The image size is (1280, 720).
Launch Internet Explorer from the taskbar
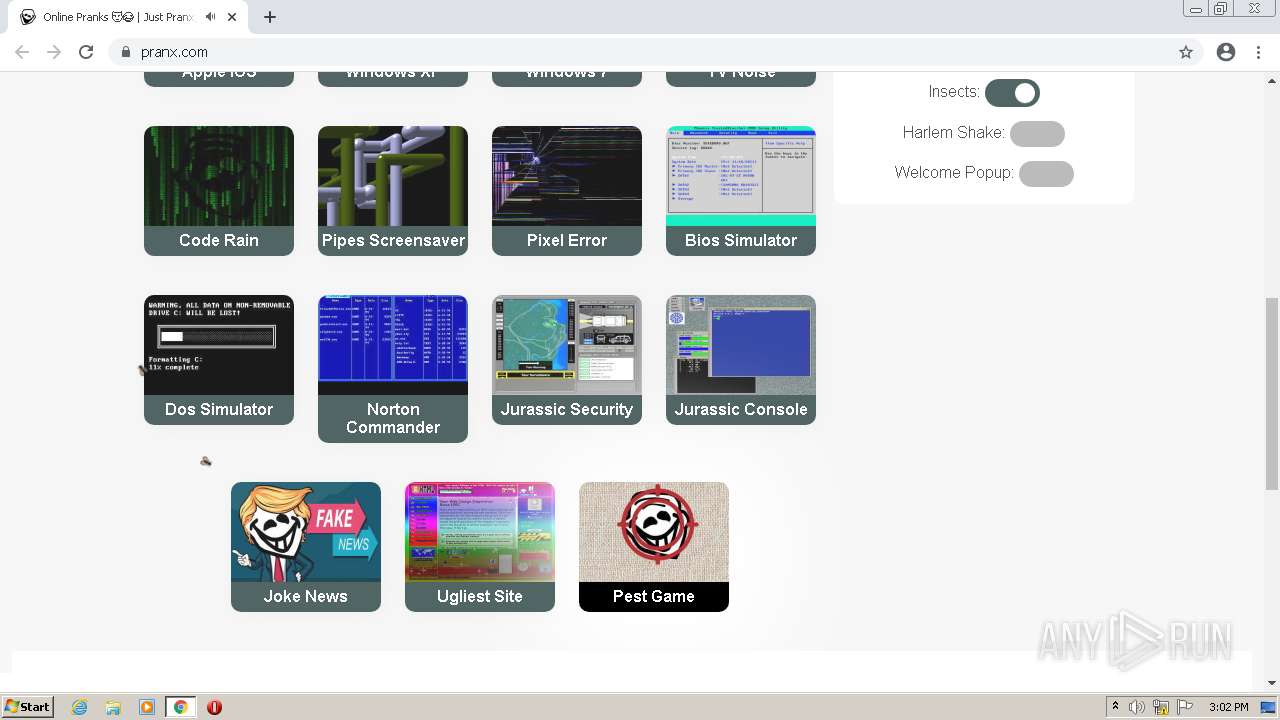click(80, 707)
